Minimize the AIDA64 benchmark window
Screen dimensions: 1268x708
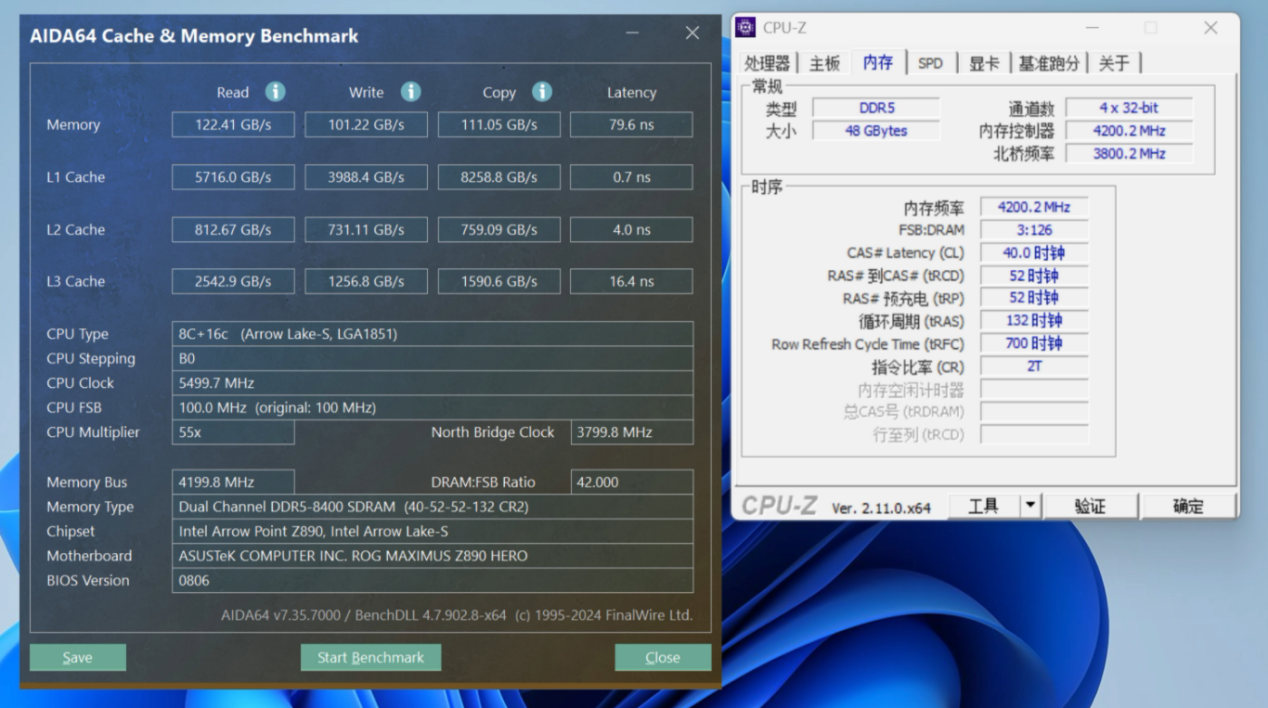(632, 33)
